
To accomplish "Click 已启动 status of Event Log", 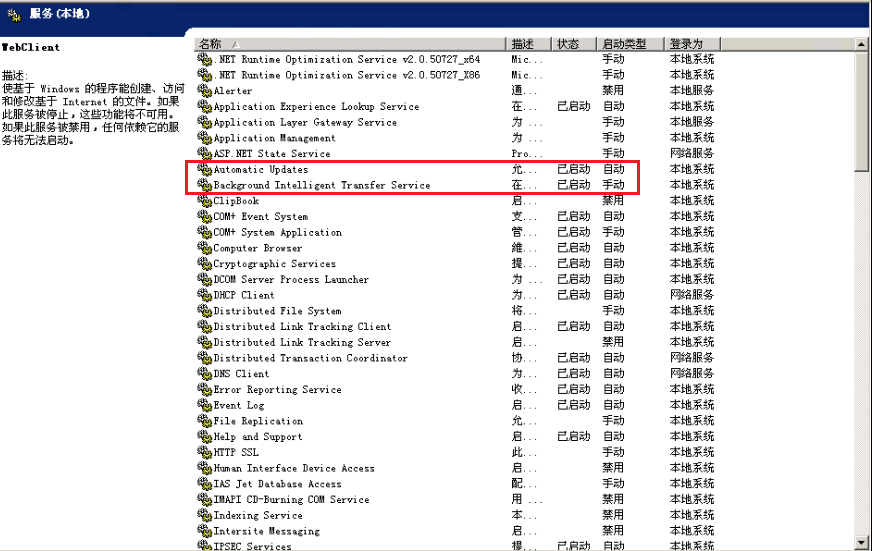I will click(x=573, y=405).
